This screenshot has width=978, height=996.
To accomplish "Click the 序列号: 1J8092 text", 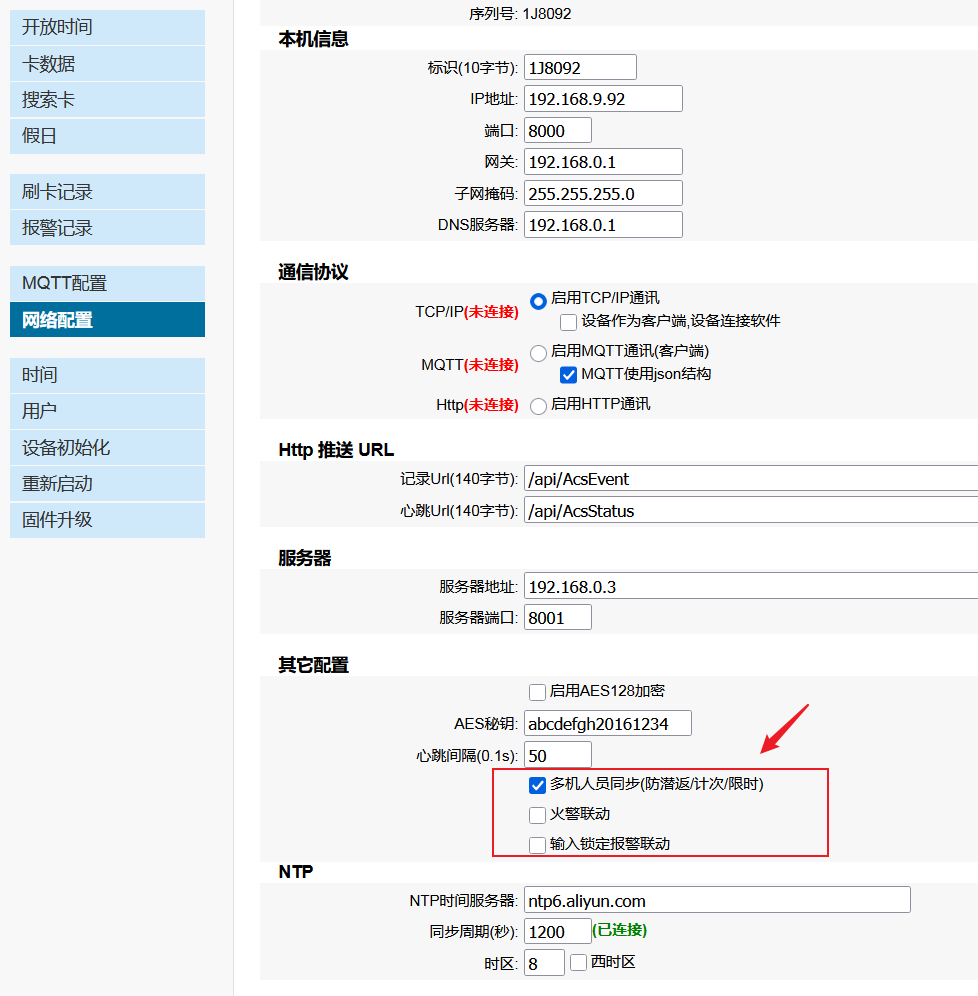I will pos(520,13).
